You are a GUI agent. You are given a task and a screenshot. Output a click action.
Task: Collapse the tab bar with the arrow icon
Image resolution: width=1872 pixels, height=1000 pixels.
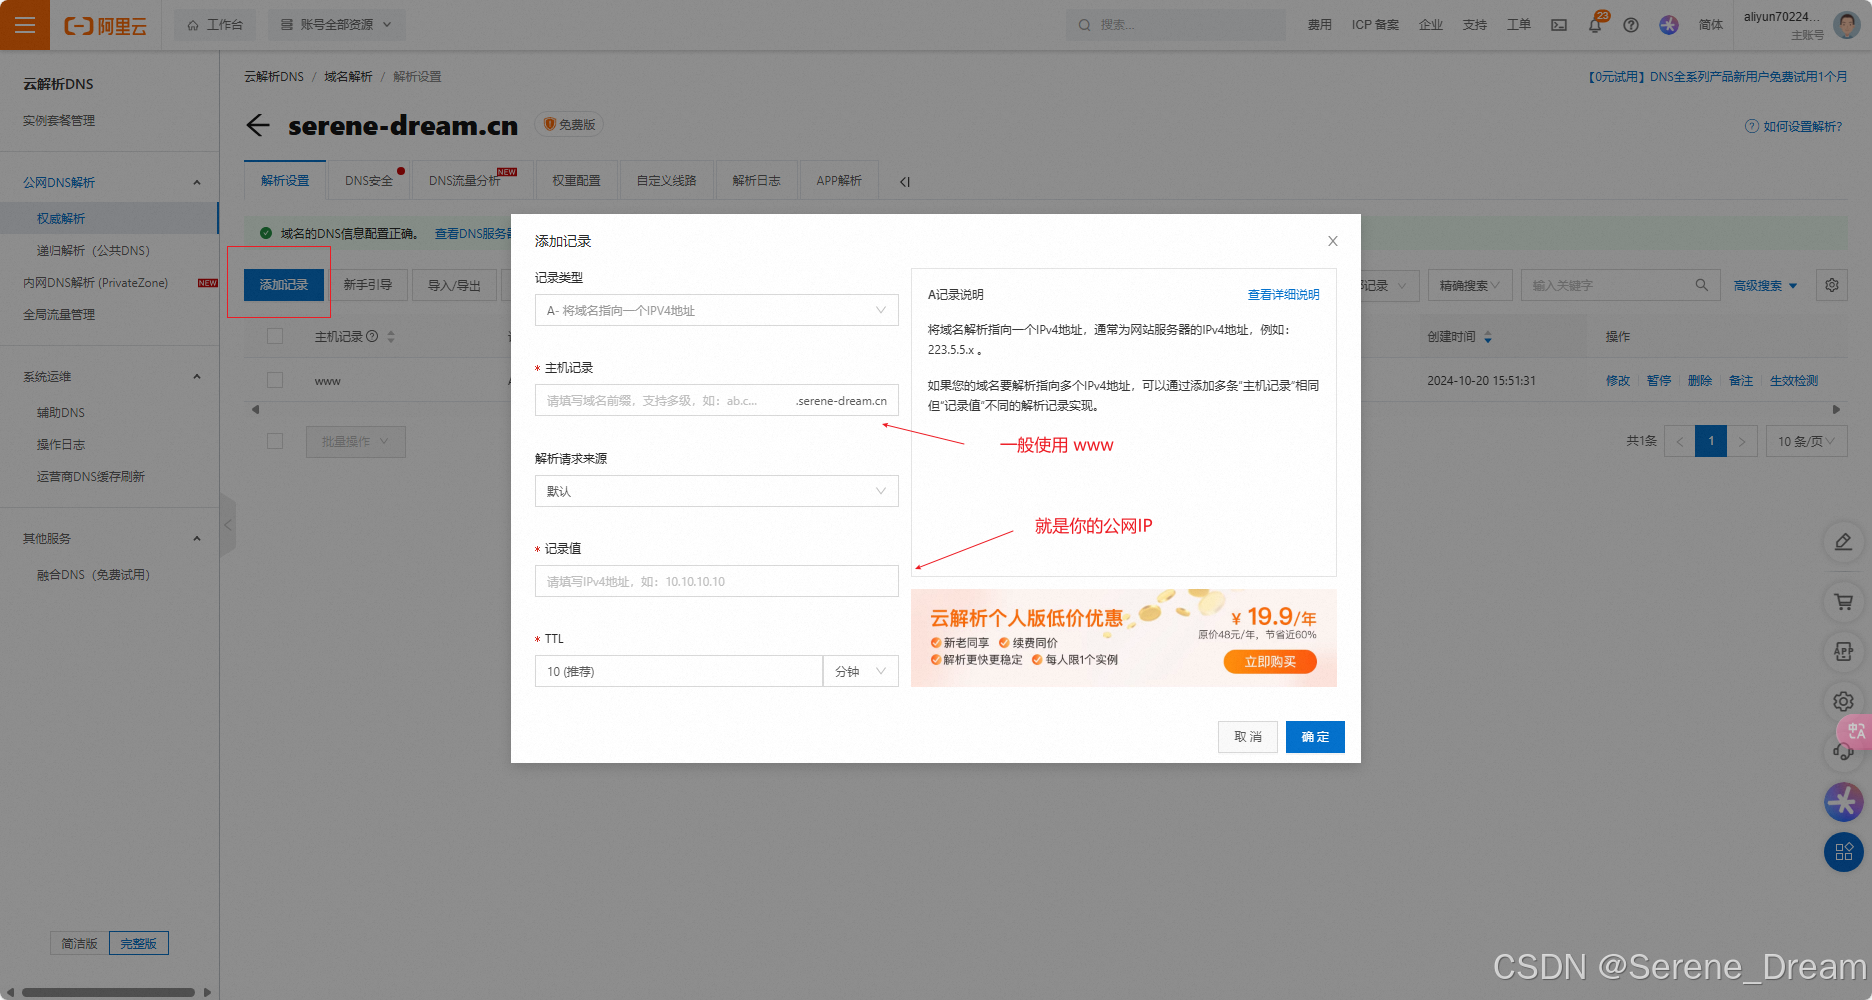905,182
